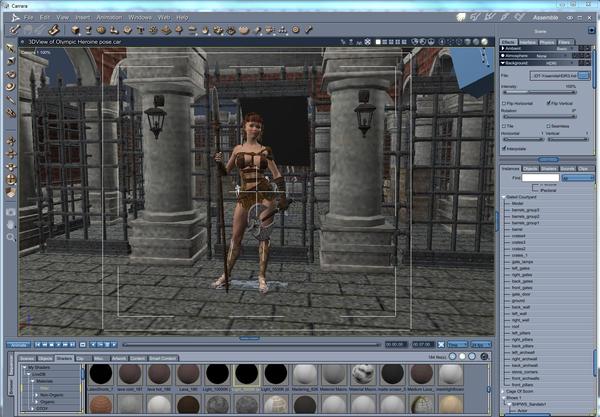The width and height of the screenshot is (600, 417).
Task: Click the blue browse button beside File path
Action: tap(584, 75)
